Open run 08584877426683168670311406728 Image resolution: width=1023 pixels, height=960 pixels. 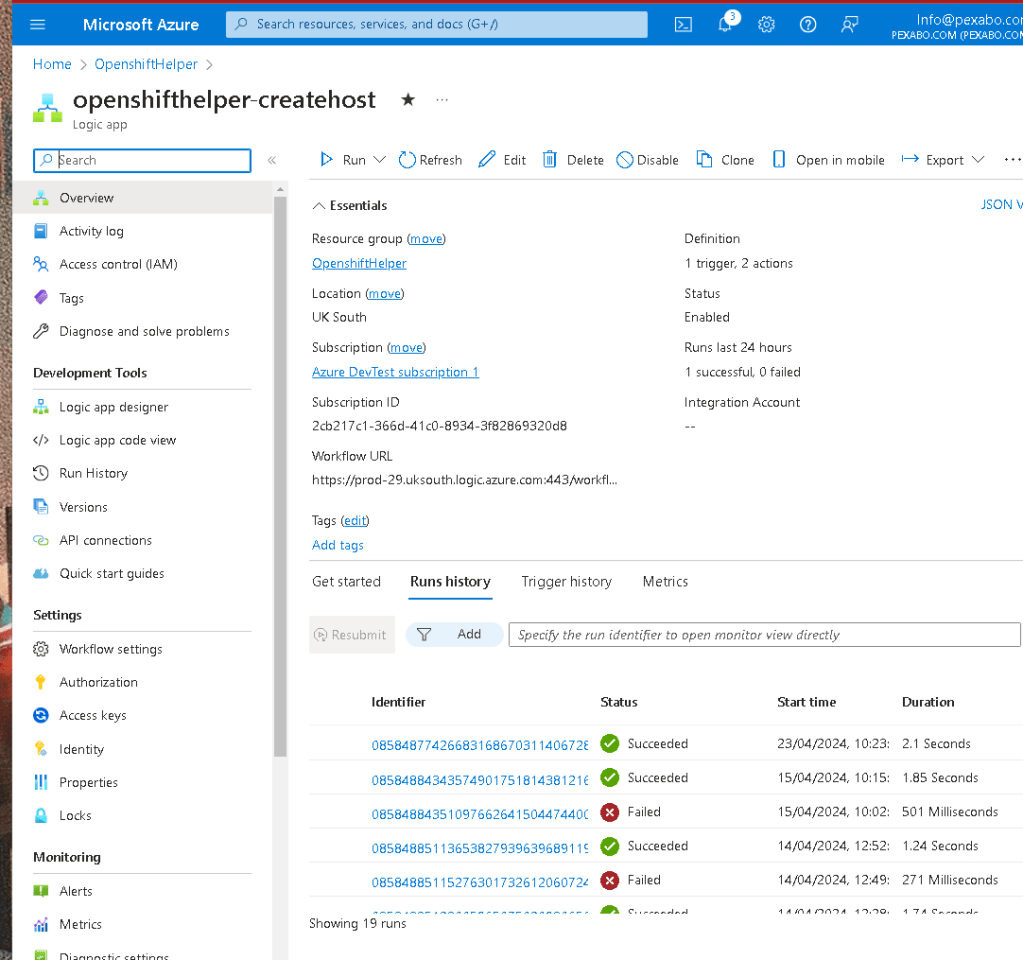pos(480,745)
